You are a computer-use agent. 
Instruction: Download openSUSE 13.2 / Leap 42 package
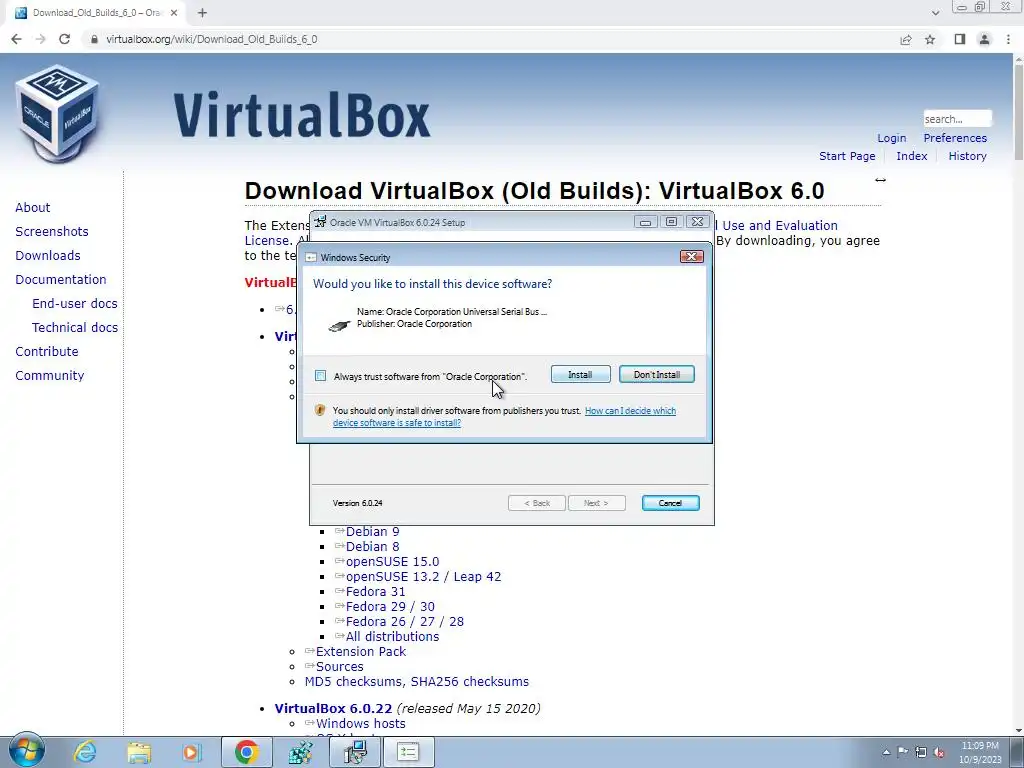pyautogui.click(x=423, y=577)
